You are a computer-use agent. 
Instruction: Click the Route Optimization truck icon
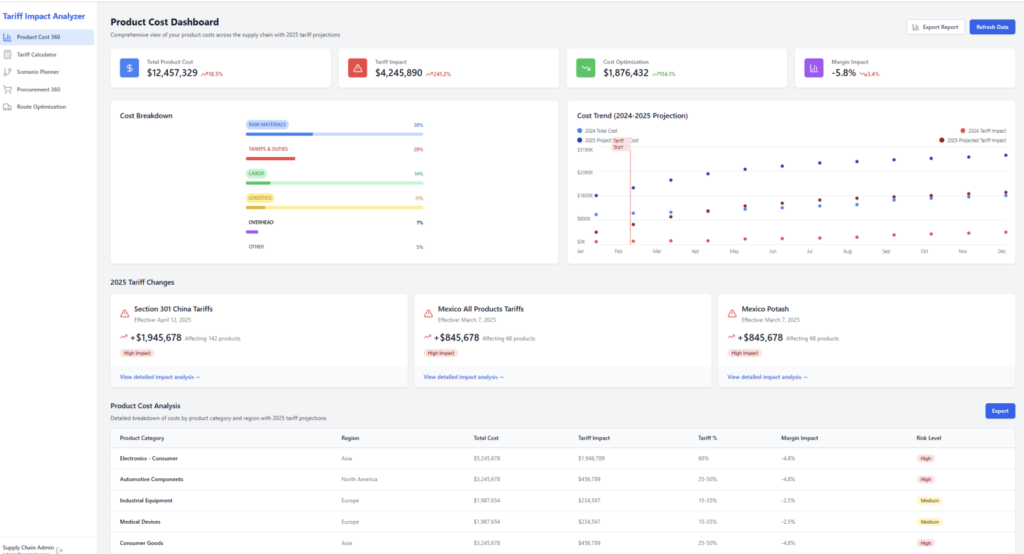click(7, 106)
